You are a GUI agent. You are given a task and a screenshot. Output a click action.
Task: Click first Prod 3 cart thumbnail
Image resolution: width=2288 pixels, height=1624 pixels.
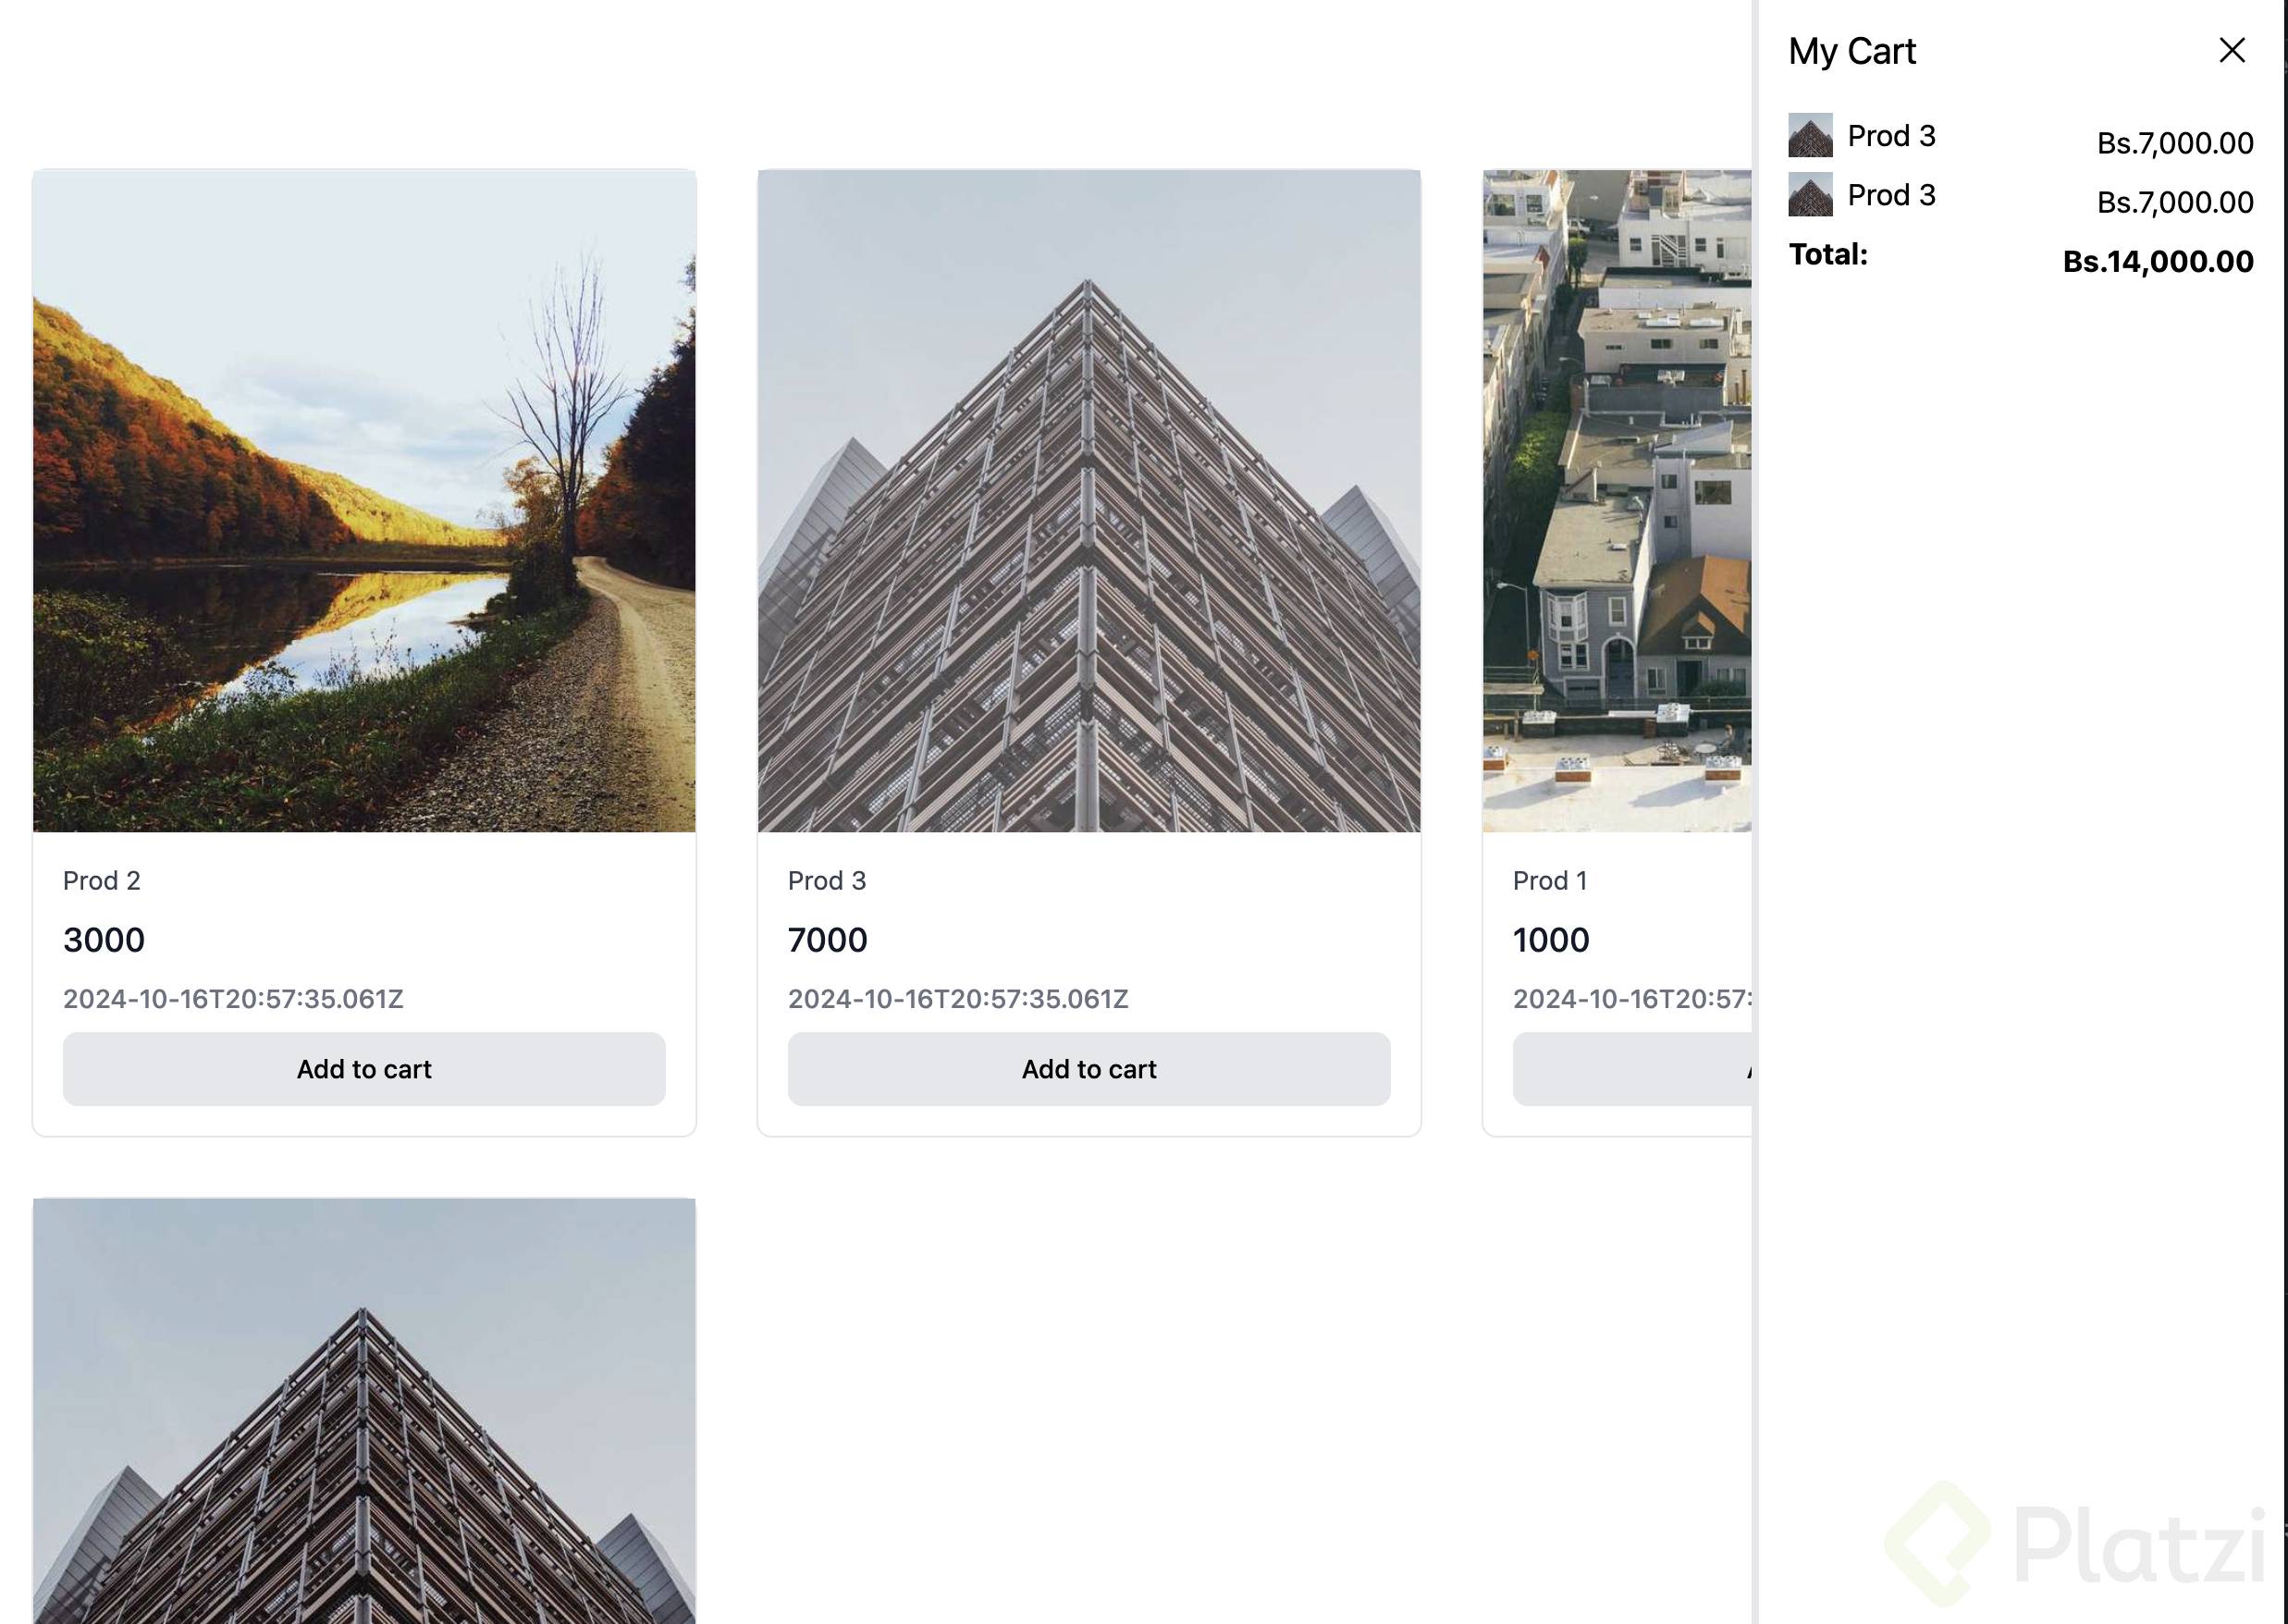(x=1810, y=135)
